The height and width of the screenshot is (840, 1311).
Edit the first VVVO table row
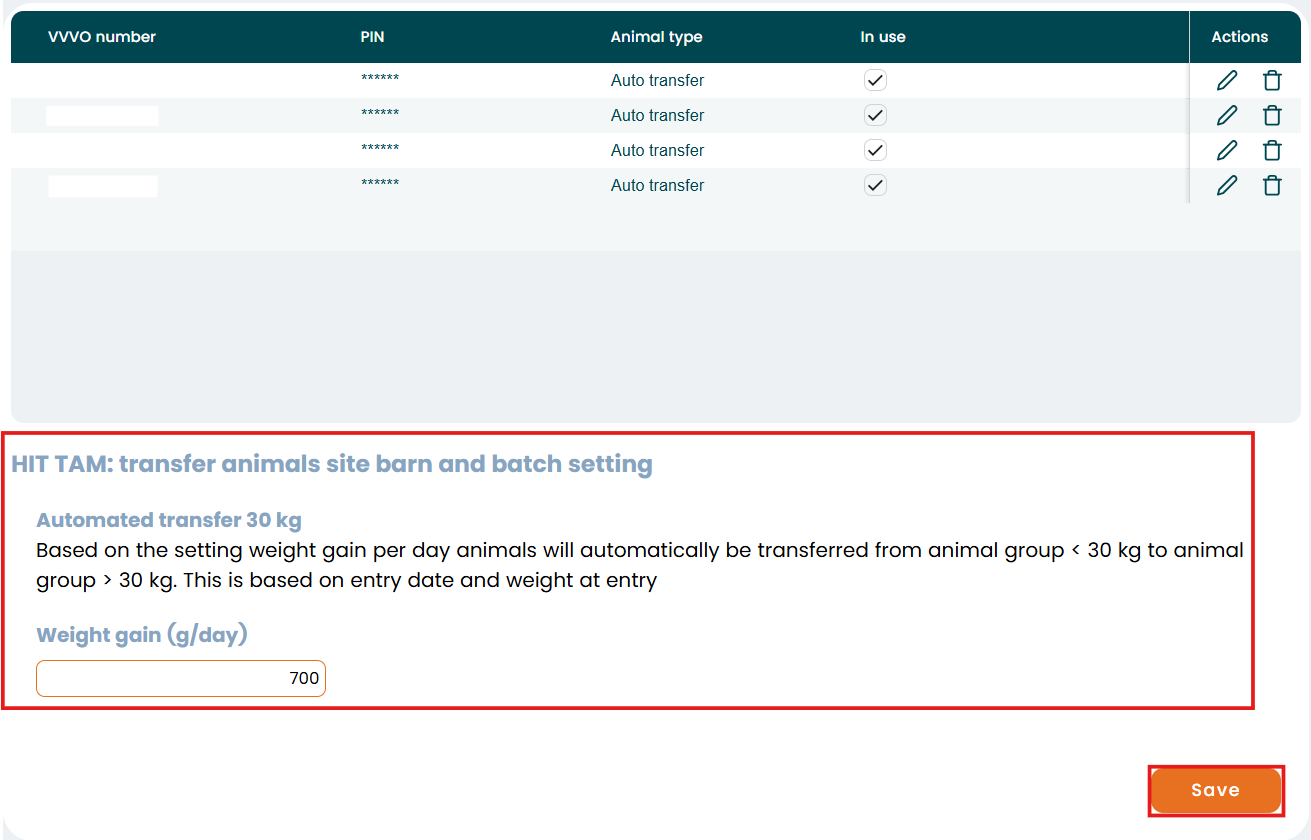1227,81
